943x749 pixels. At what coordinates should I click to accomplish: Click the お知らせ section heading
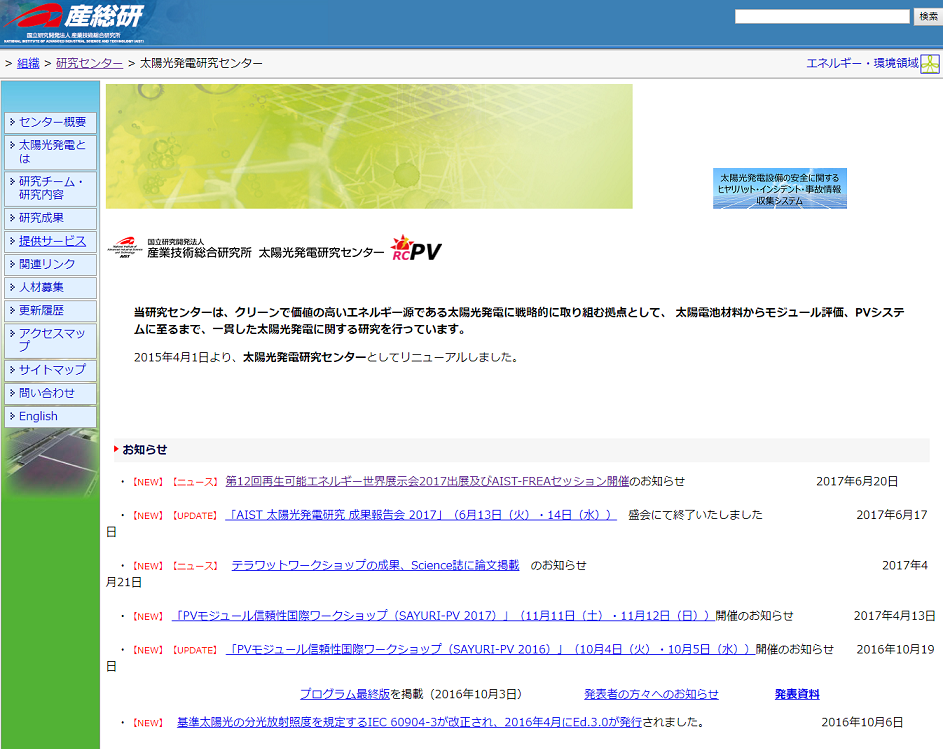pos(144,449)
